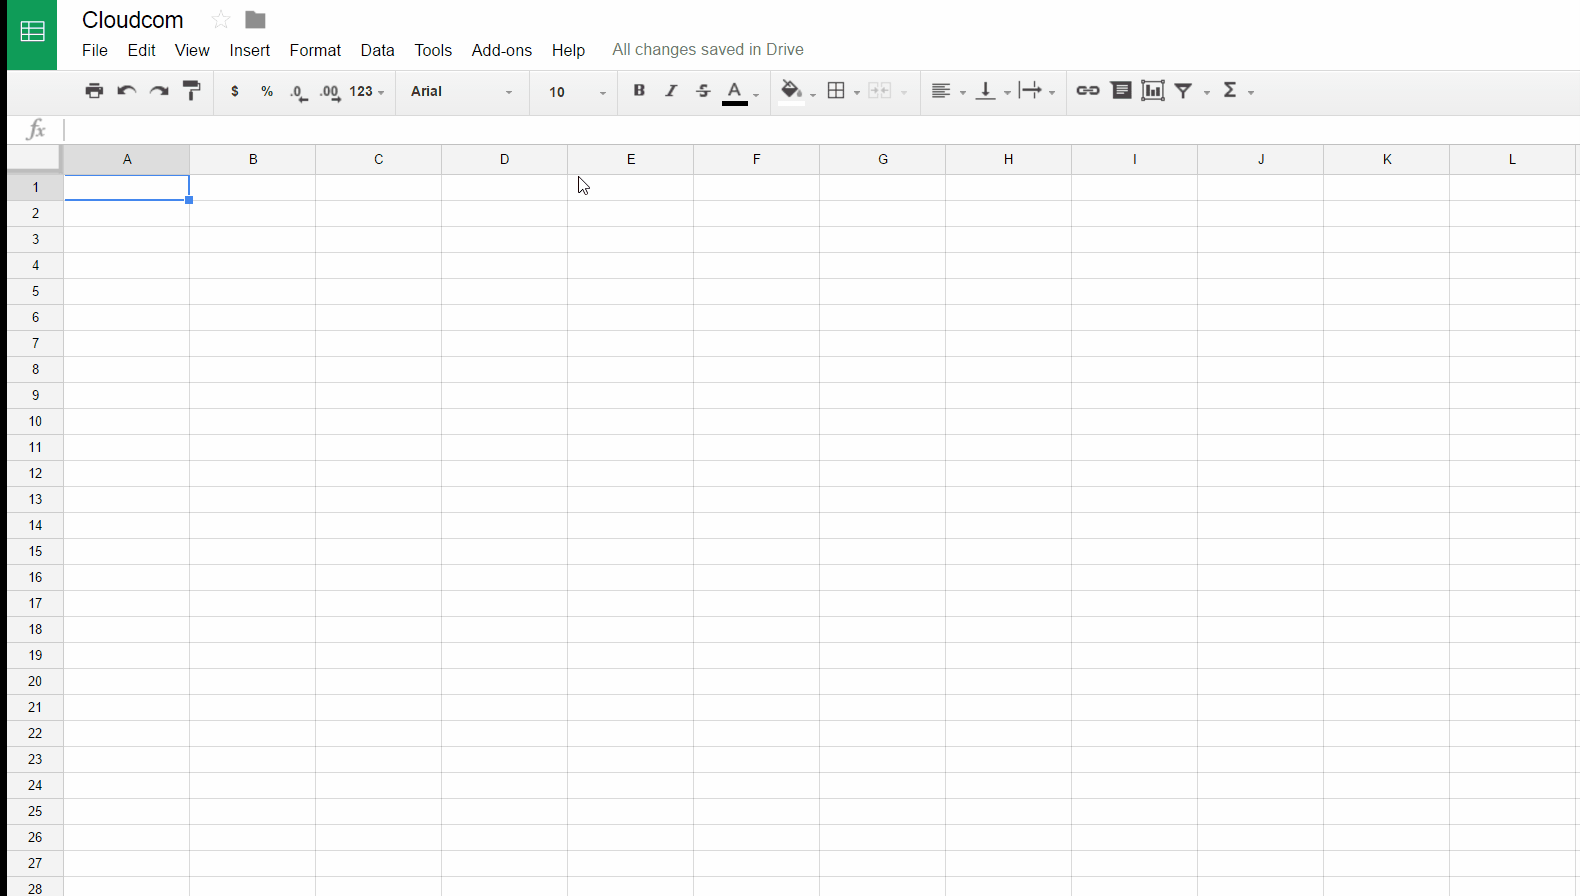
Task: Open the Tools menu
Action: click(x=433, y=50)
